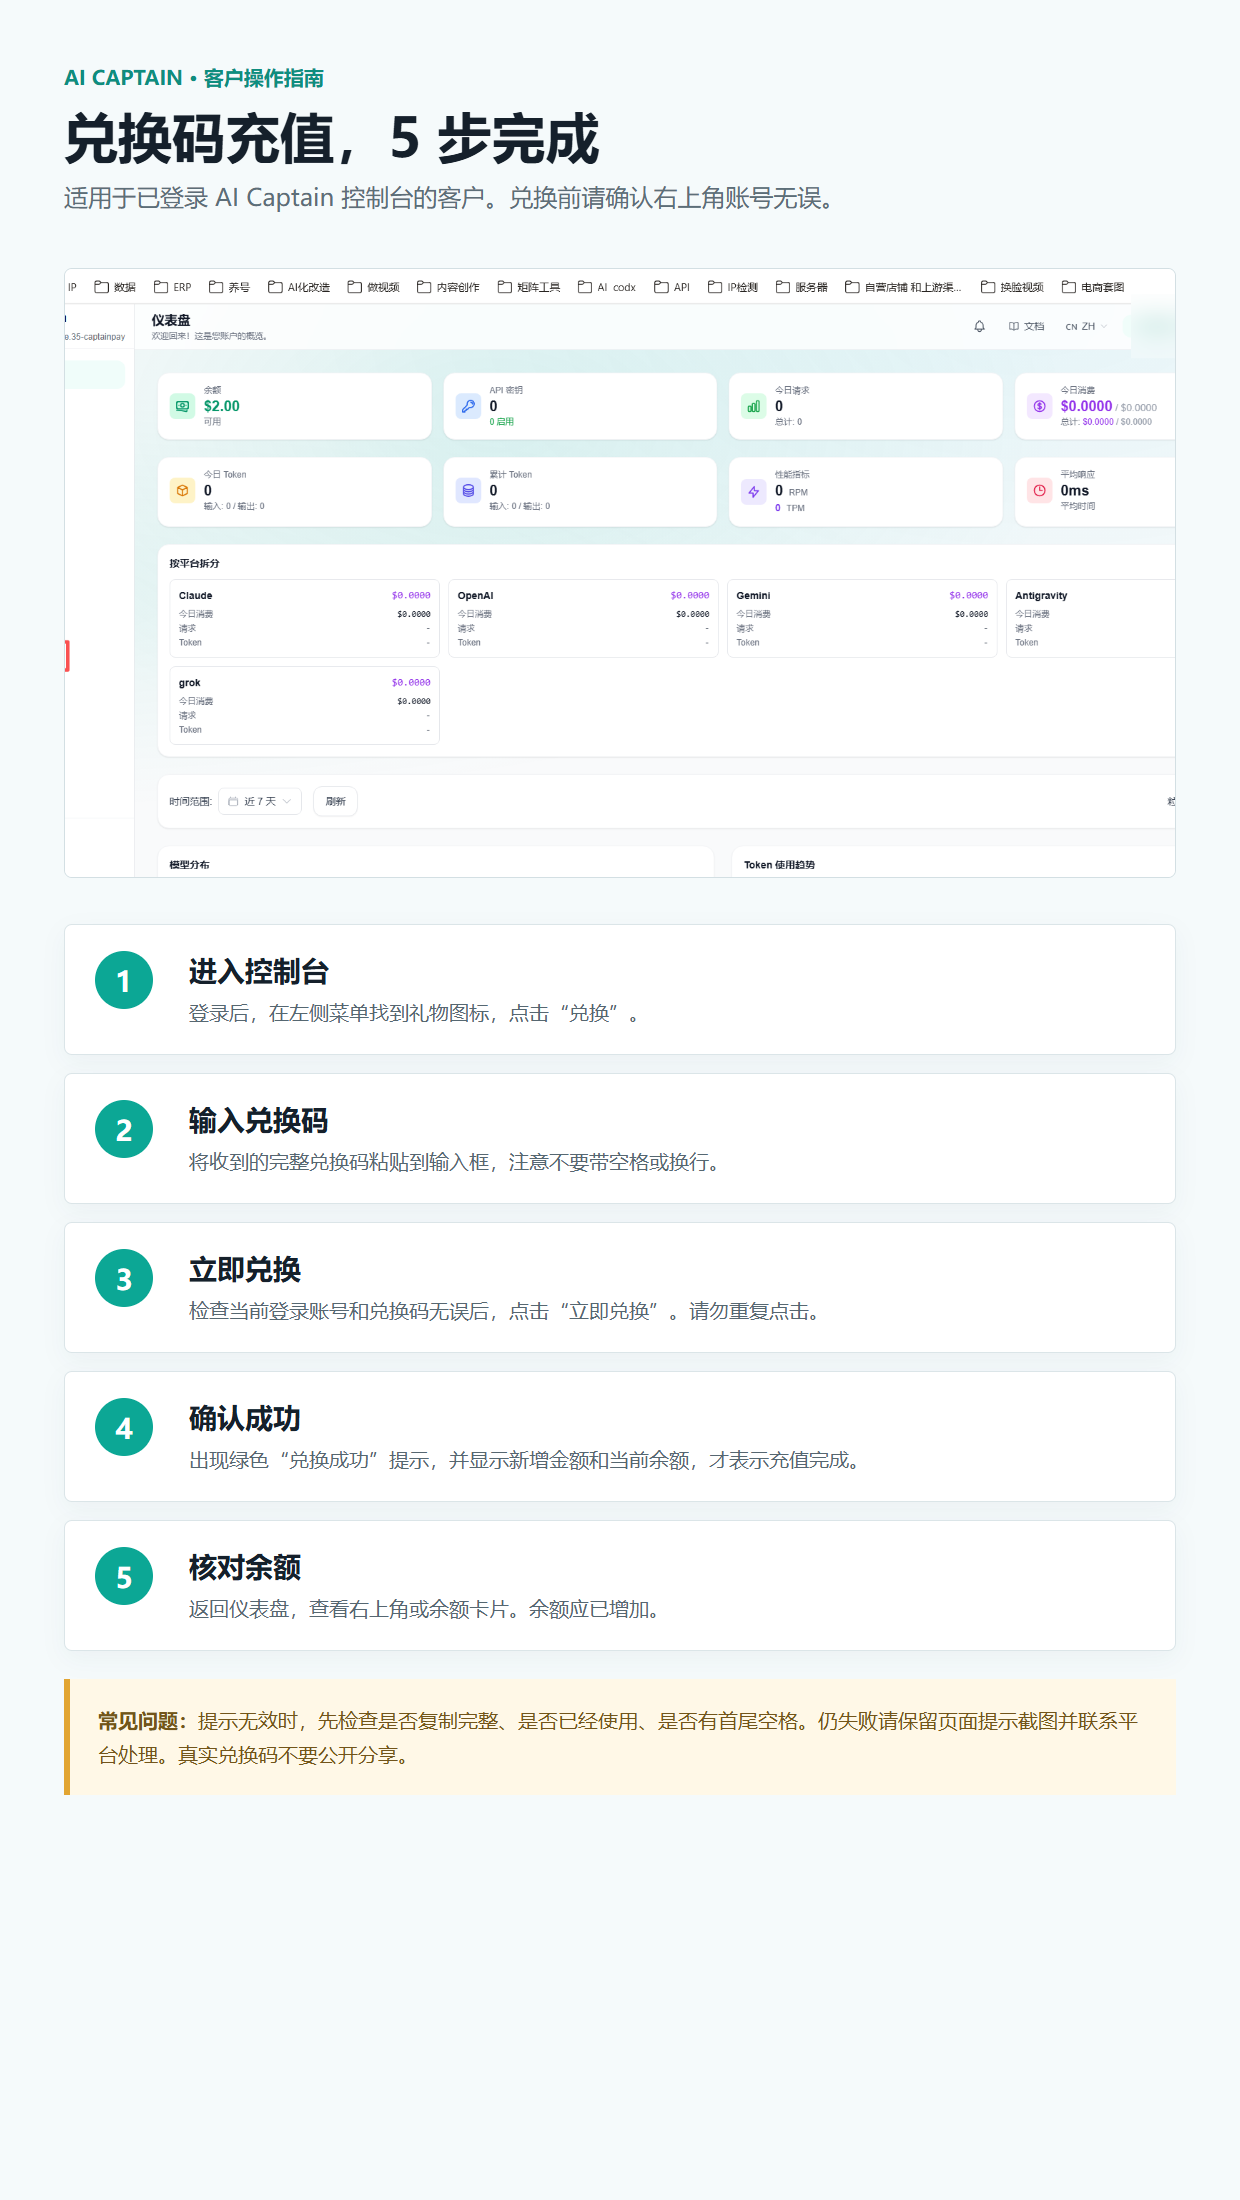
Task: Open the 矩阵工具 bookmark folder
Action: pos(529,287)
